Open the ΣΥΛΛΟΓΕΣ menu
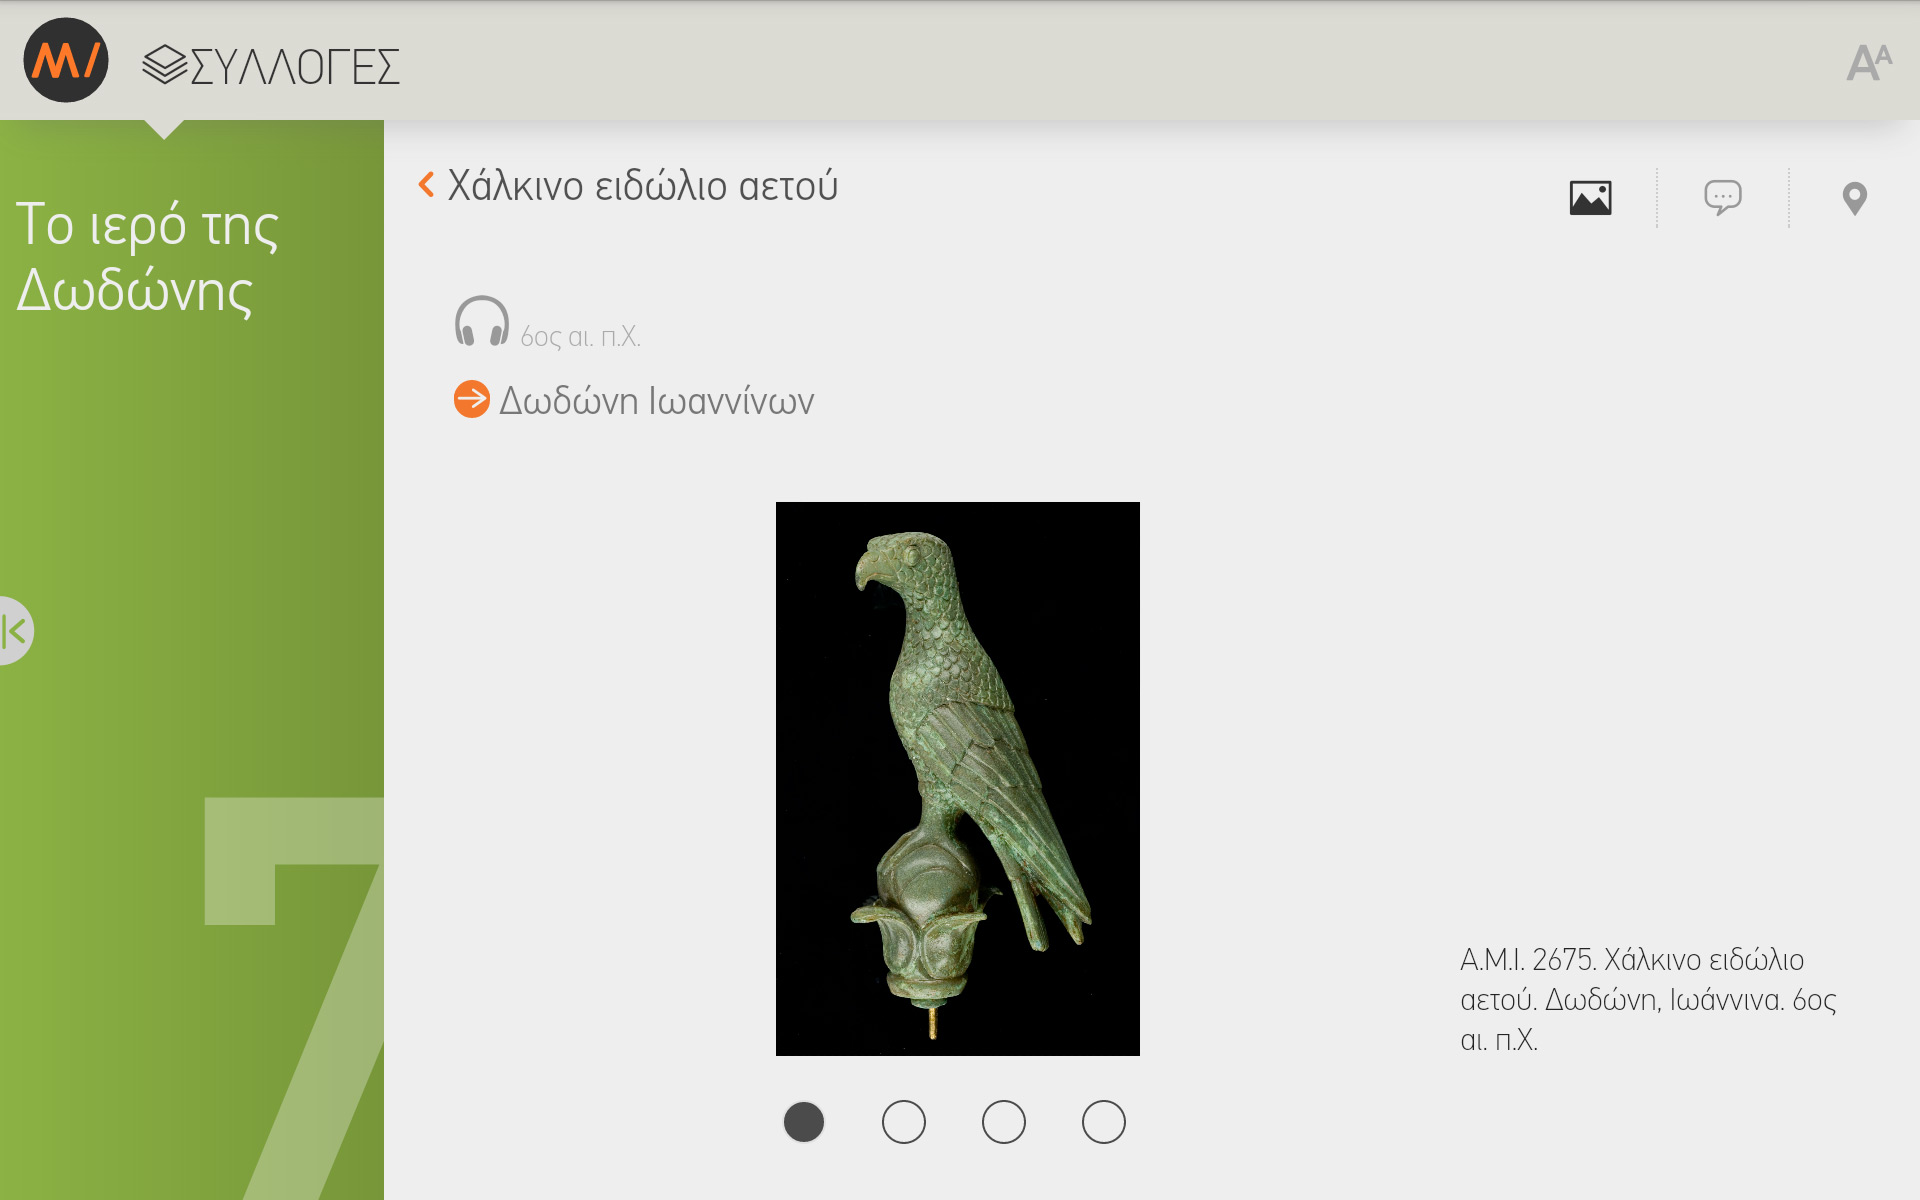The image size is (1920, 1200). click(x=294, y=67)
